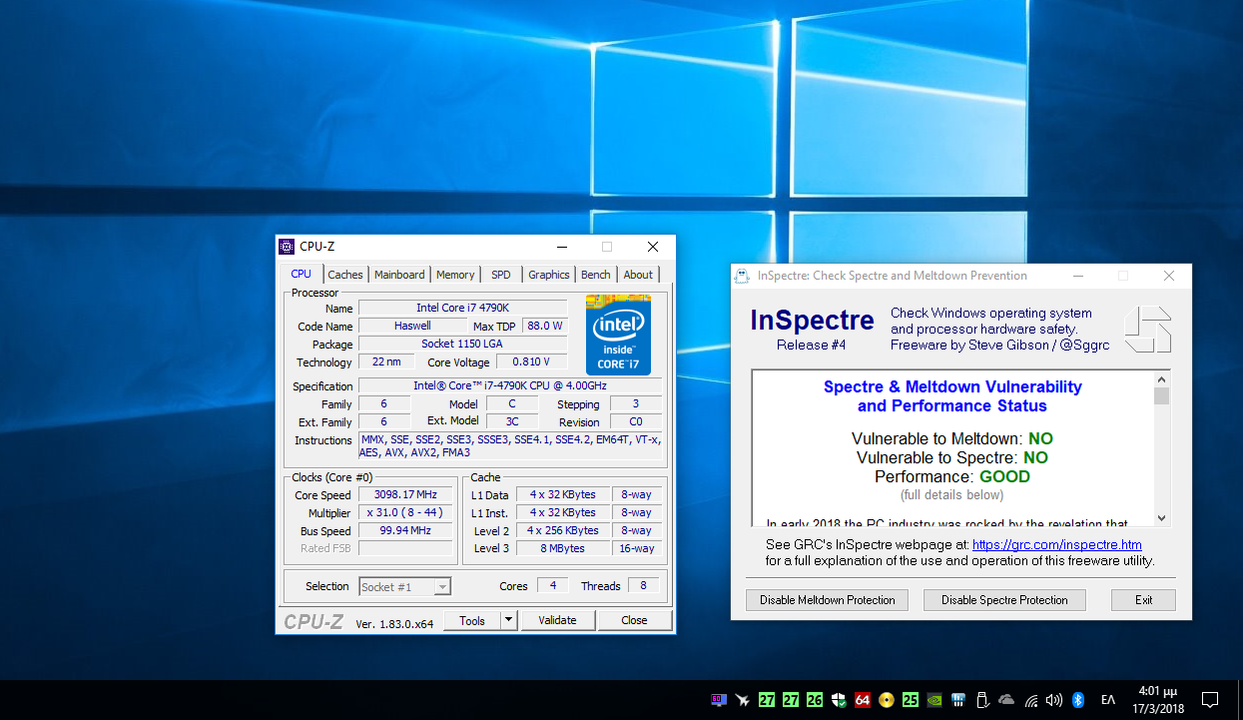Open the OneDrive cloud tray icon
1243x720 pixels.
[1006, 700]
